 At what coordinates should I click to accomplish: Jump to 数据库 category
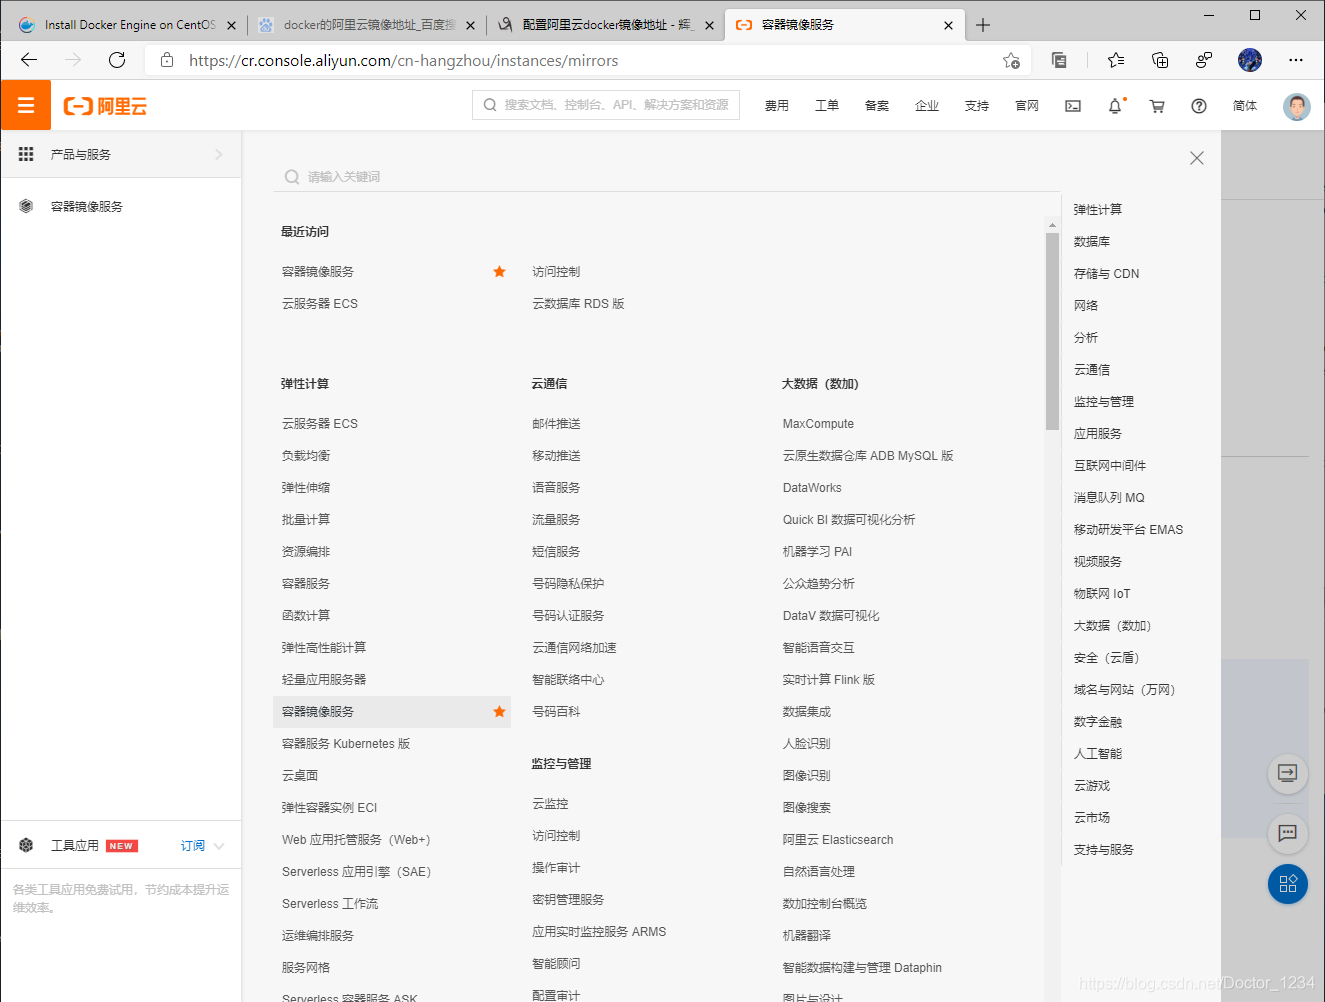click(1092, 242)
